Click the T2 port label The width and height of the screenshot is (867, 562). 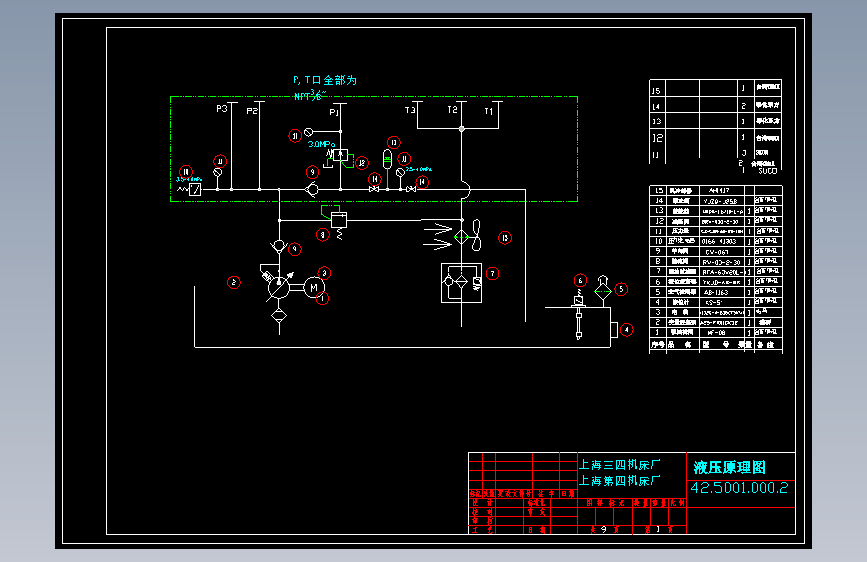point(452,110)
